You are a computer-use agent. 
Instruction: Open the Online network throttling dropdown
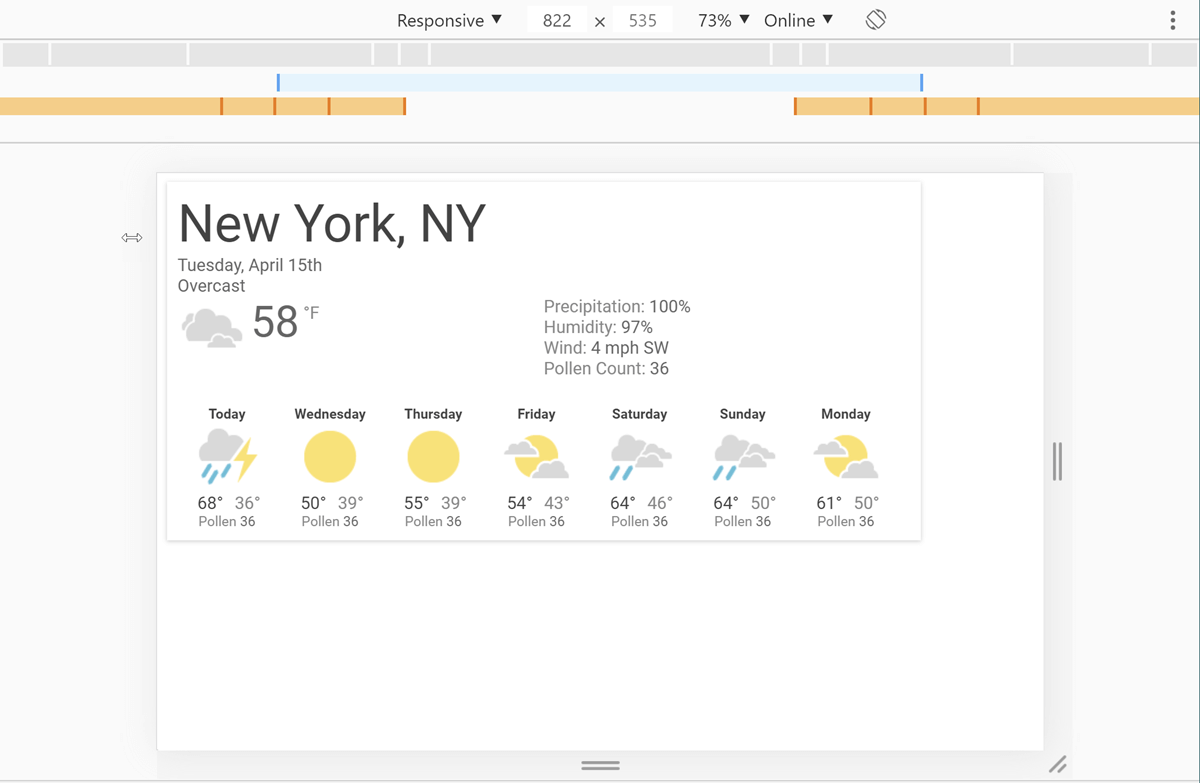798,20
